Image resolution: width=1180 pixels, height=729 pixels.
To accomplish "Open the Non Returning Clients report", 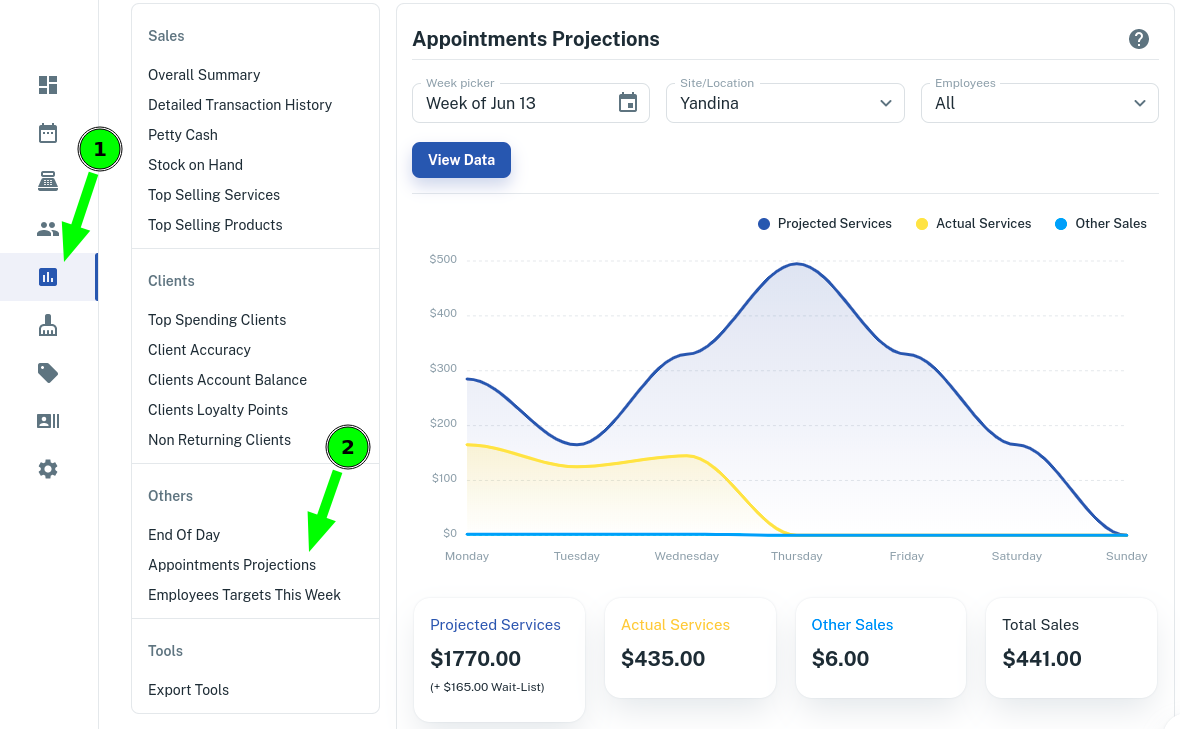I will point(219,439).
